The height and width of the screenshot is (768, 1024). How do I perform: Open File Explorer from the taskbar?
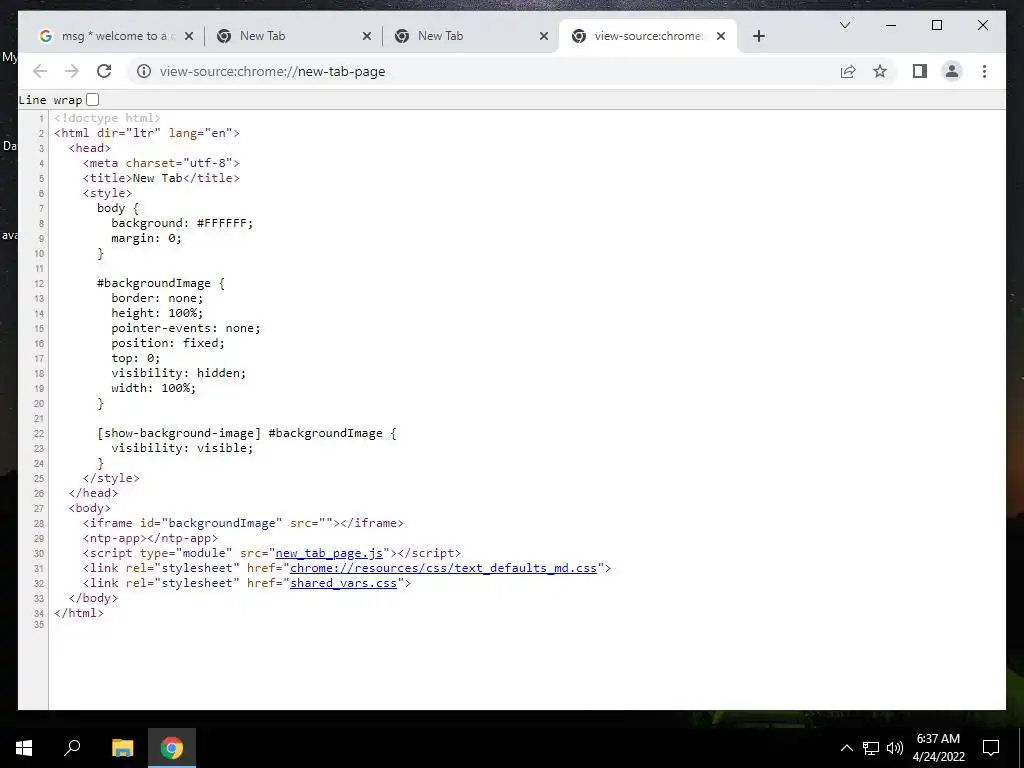coord(122,748)
